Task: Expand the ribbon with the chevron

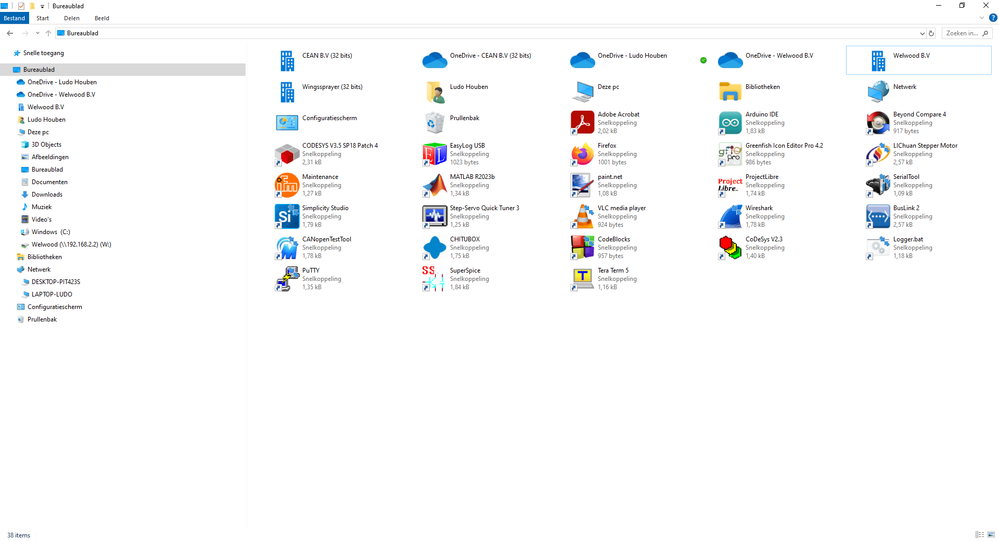Action: (x=982, y=18)
